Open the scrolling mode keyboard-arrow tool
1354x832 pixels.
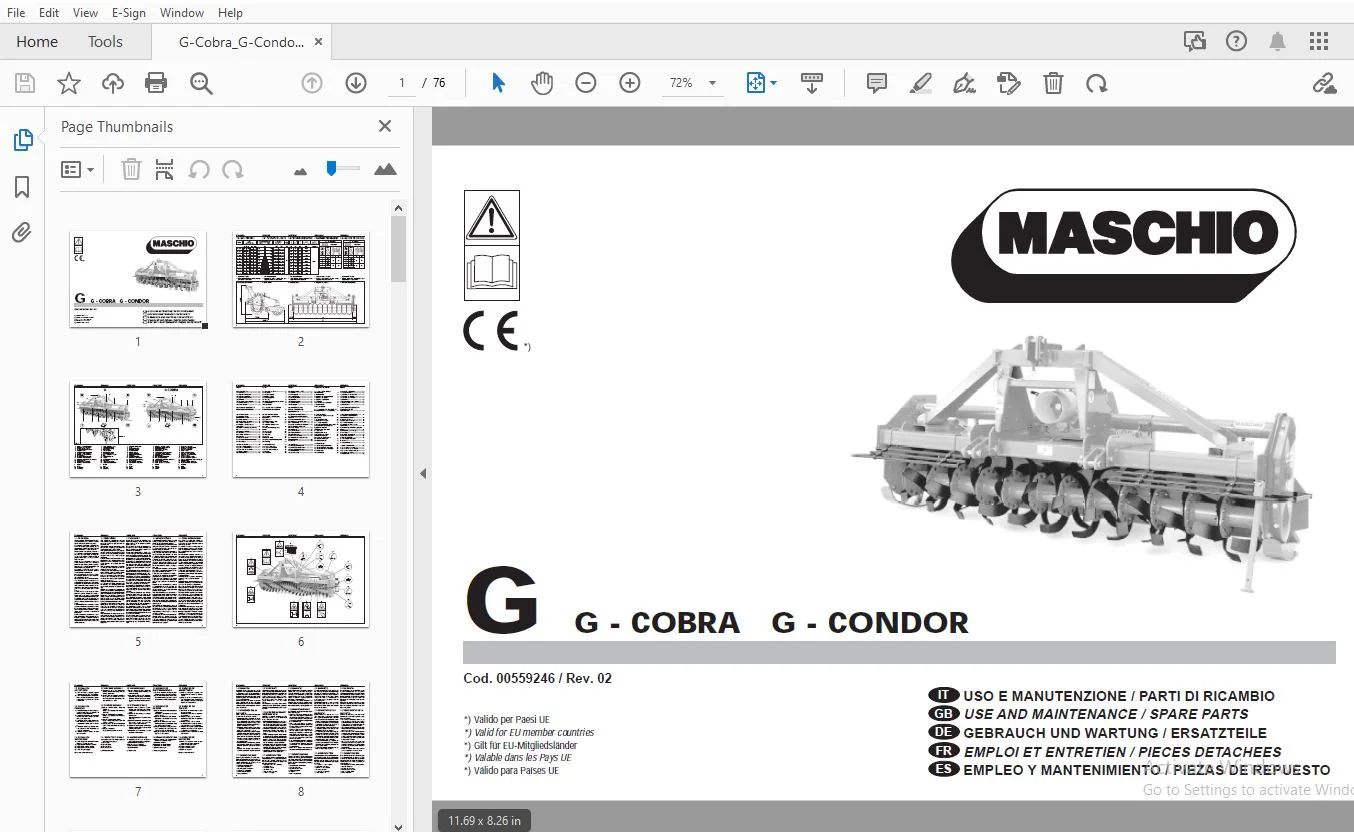click(812, 83)
